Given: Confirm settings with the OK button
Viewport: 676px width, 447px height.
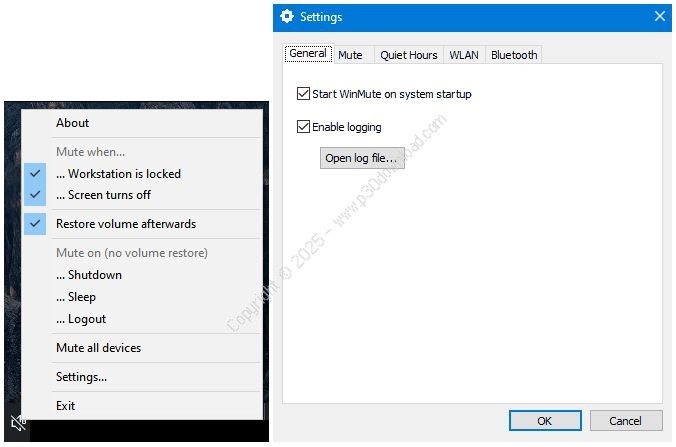Looking at the screenshot, I should click(544, 421).
